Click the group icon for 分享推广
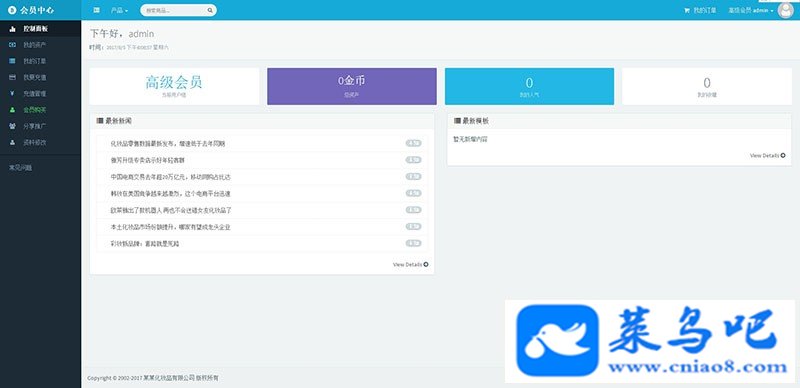 [12, 126]
